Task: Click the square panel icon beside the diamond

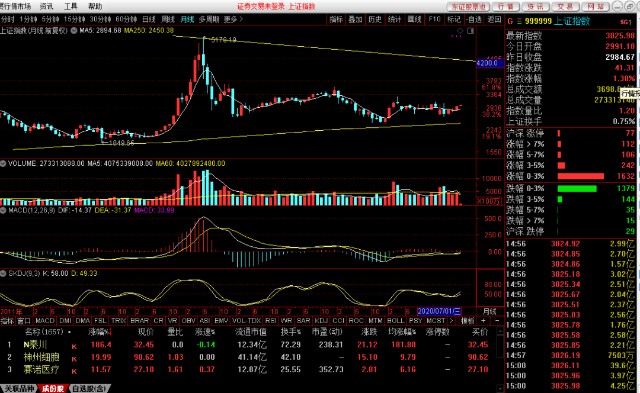Action: tap(470, 31)
